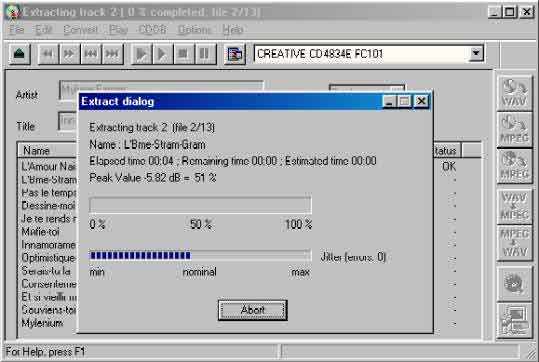Click the stop playback button
539x362 pixels.
183,54
